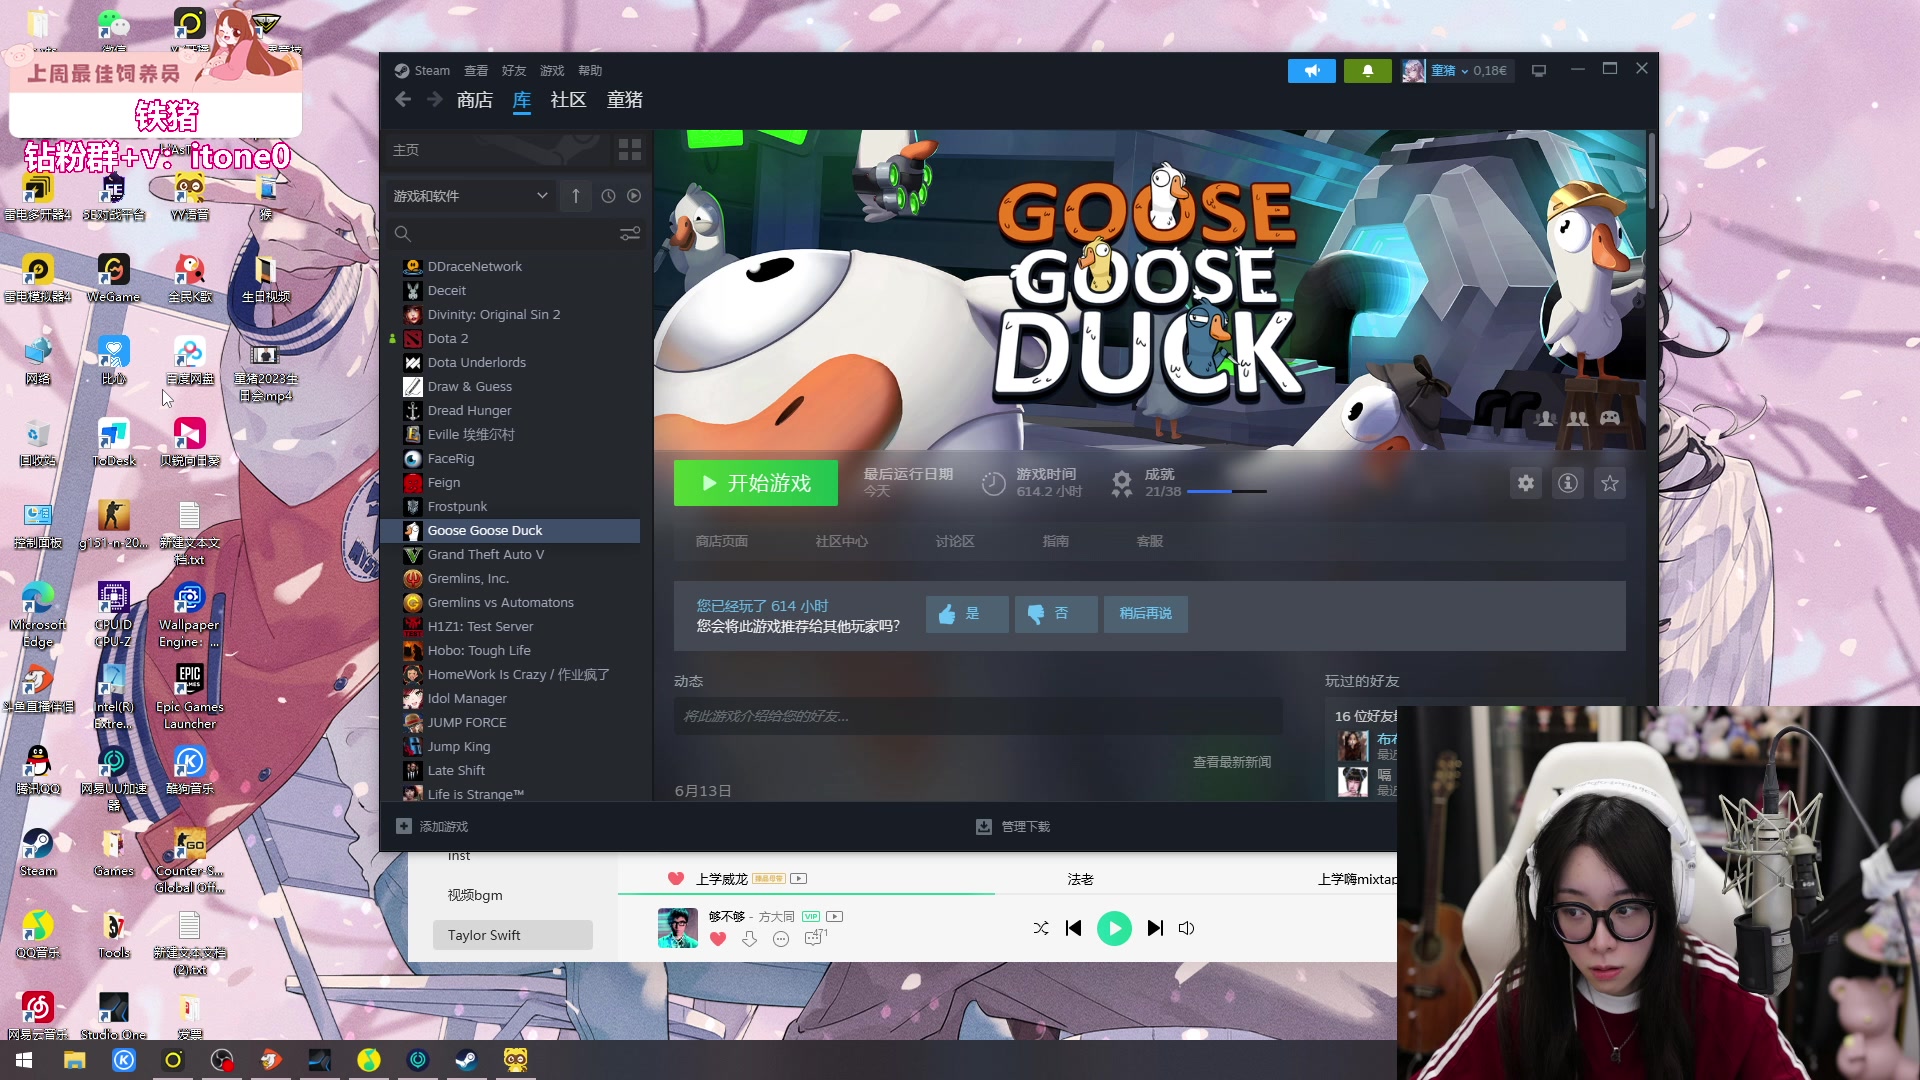1920x1080 pixels.
Task: Click the Steam announcements megaphone icon
Action: (1311, 70)
